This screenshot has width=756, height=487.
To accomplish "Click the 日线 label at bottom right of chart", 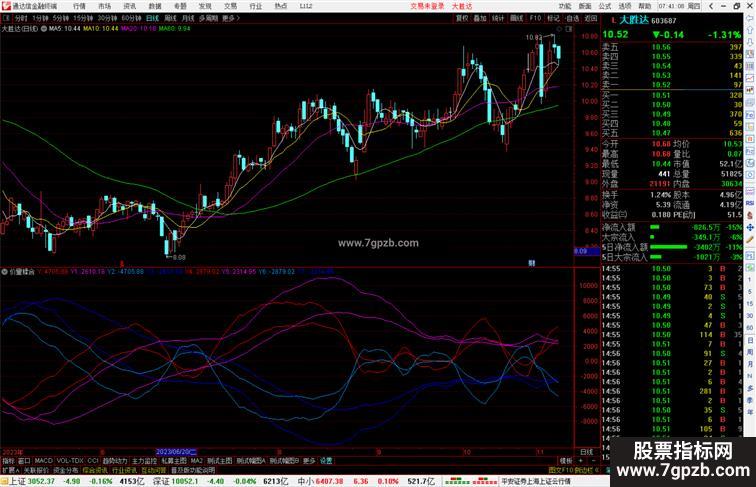I will [586, 452].
